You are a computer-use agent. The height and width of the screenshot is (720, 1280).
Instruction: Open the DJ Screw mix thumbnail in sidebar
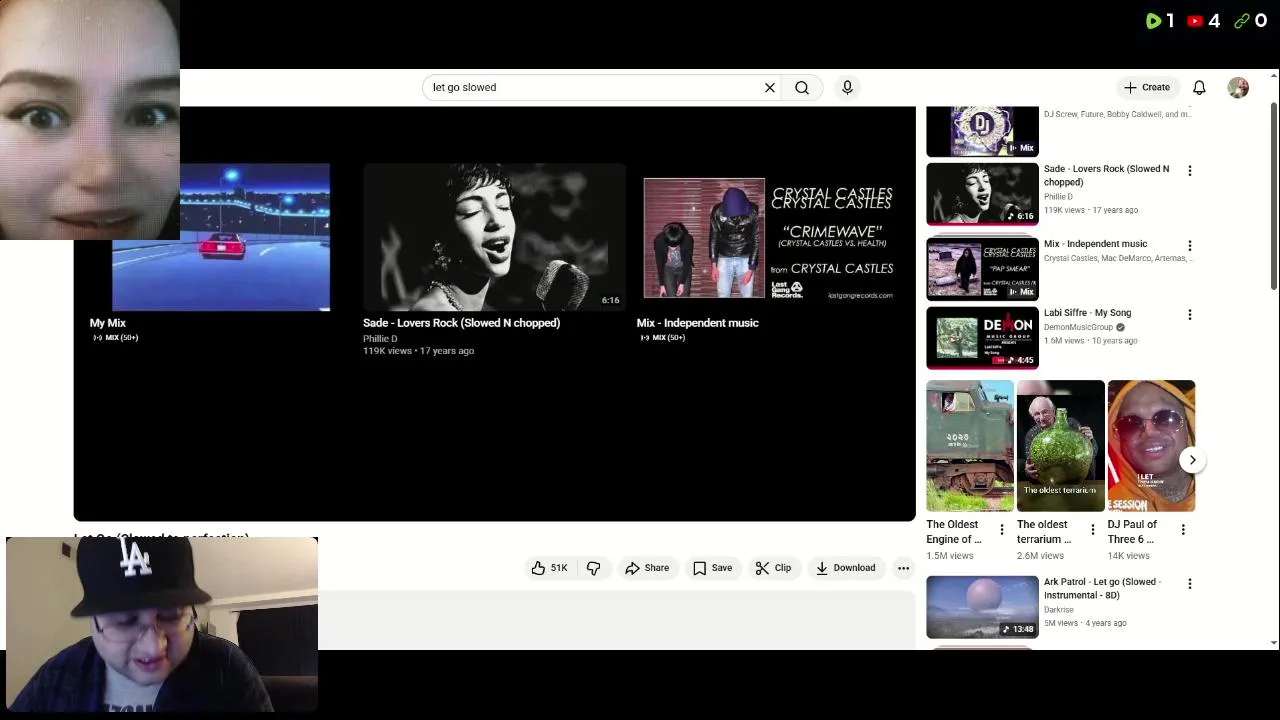coord(982,131)
